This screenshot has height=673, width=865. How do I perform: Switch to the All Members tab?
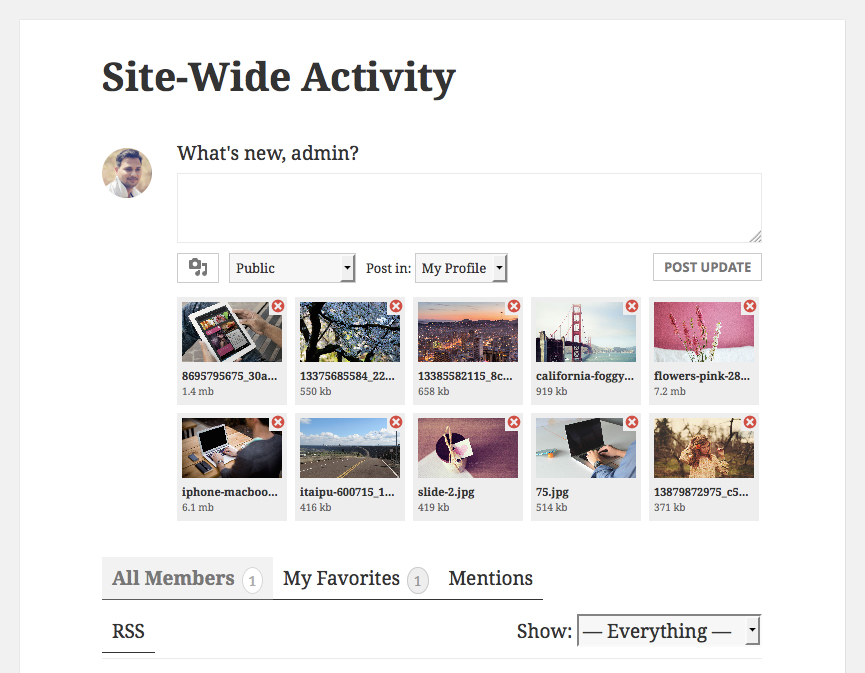pyautogui.click(x=173, y=578)
